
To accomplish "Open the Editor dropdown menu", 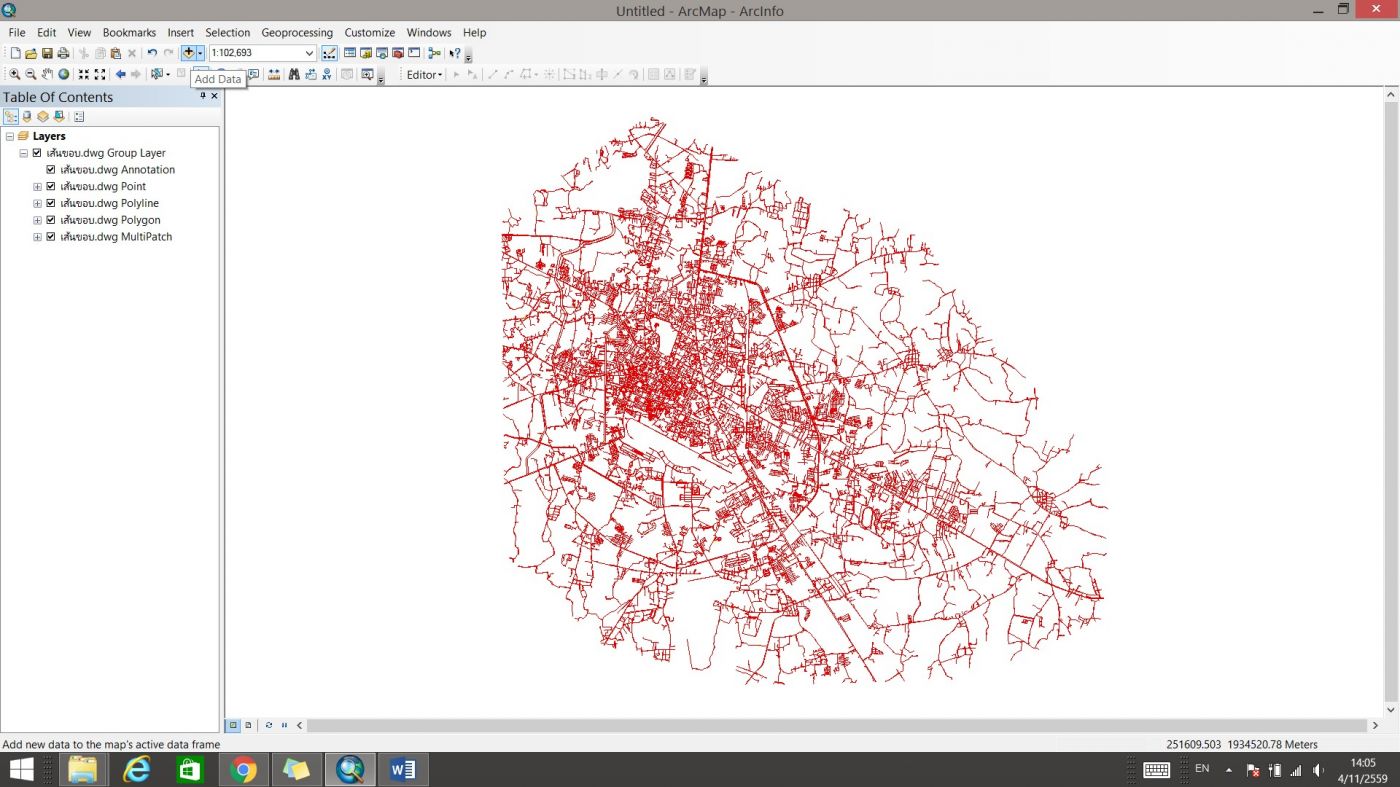I will coord(424,75).
